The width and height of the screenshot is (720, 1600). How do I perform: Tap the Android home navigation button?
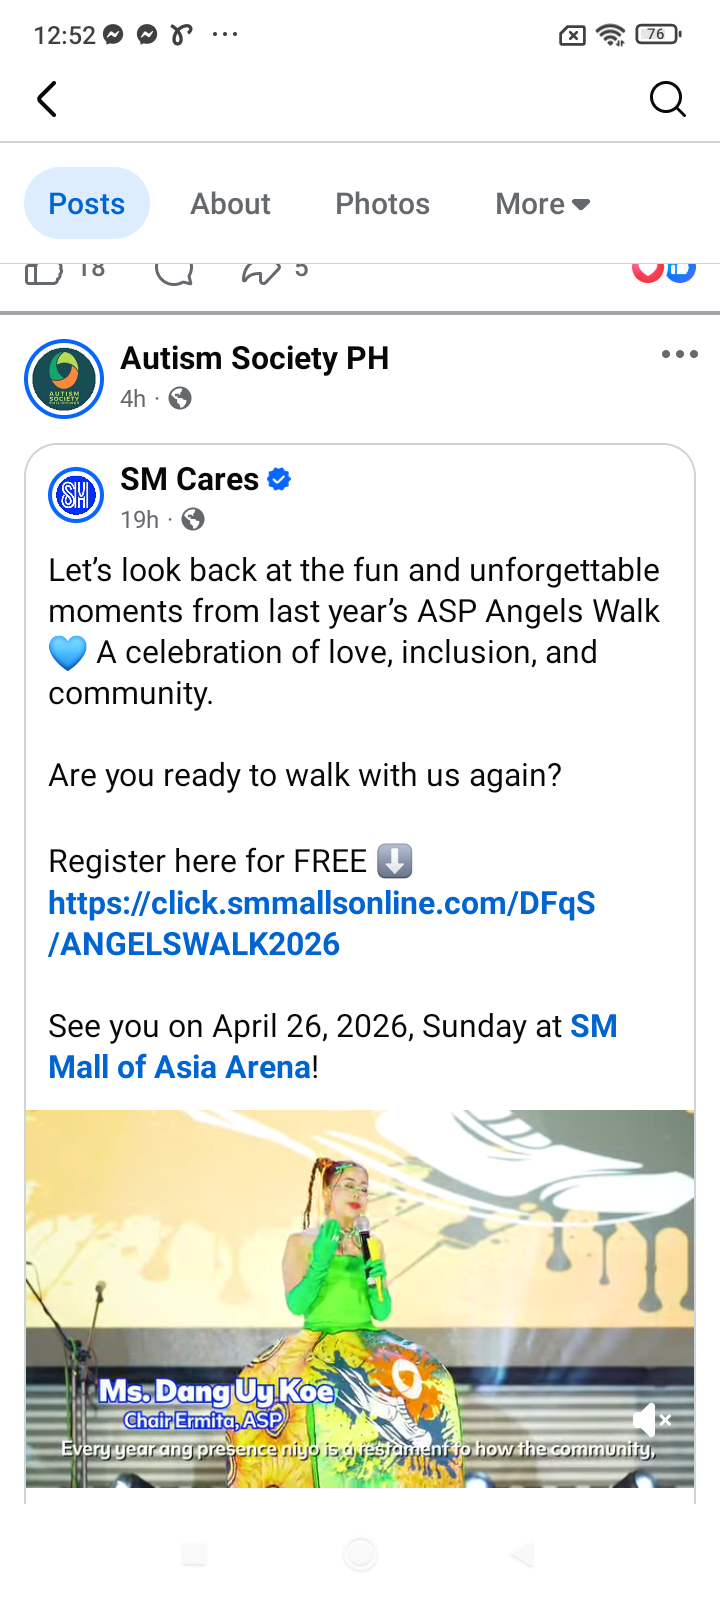(x=360, y=1554)
